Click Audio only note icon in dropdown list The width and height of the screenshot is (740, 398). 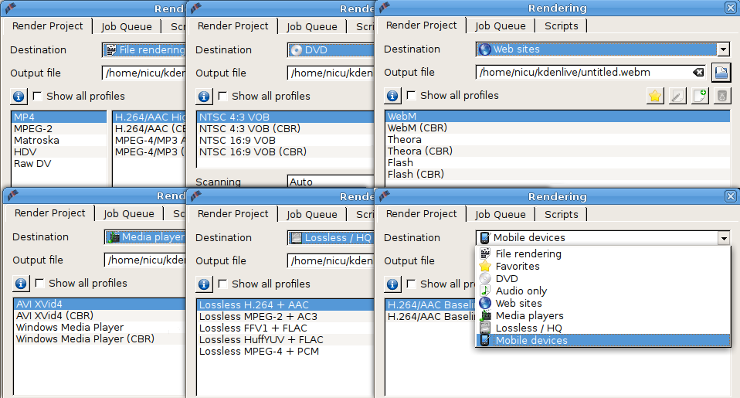pyautogui.click(x=485, y=291)
